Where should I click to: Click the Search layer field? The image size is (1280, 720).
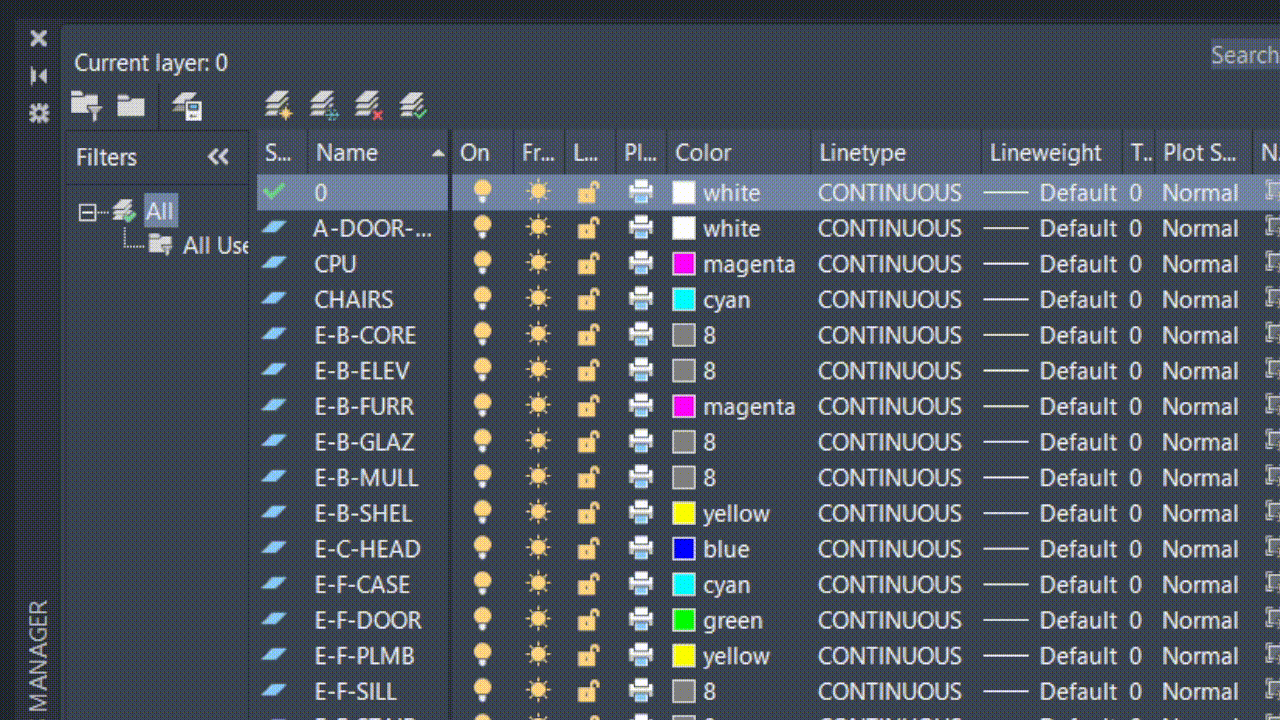(1245, 55)
